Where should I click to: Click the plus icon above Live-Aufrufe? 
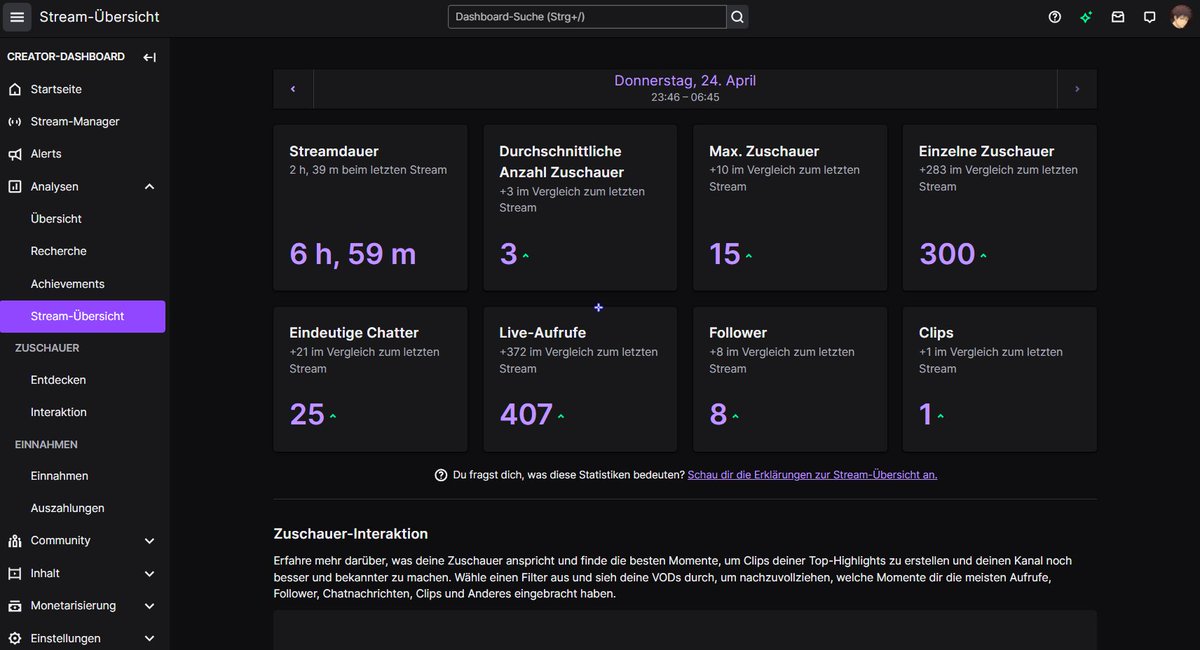click(x=598, y=307)
